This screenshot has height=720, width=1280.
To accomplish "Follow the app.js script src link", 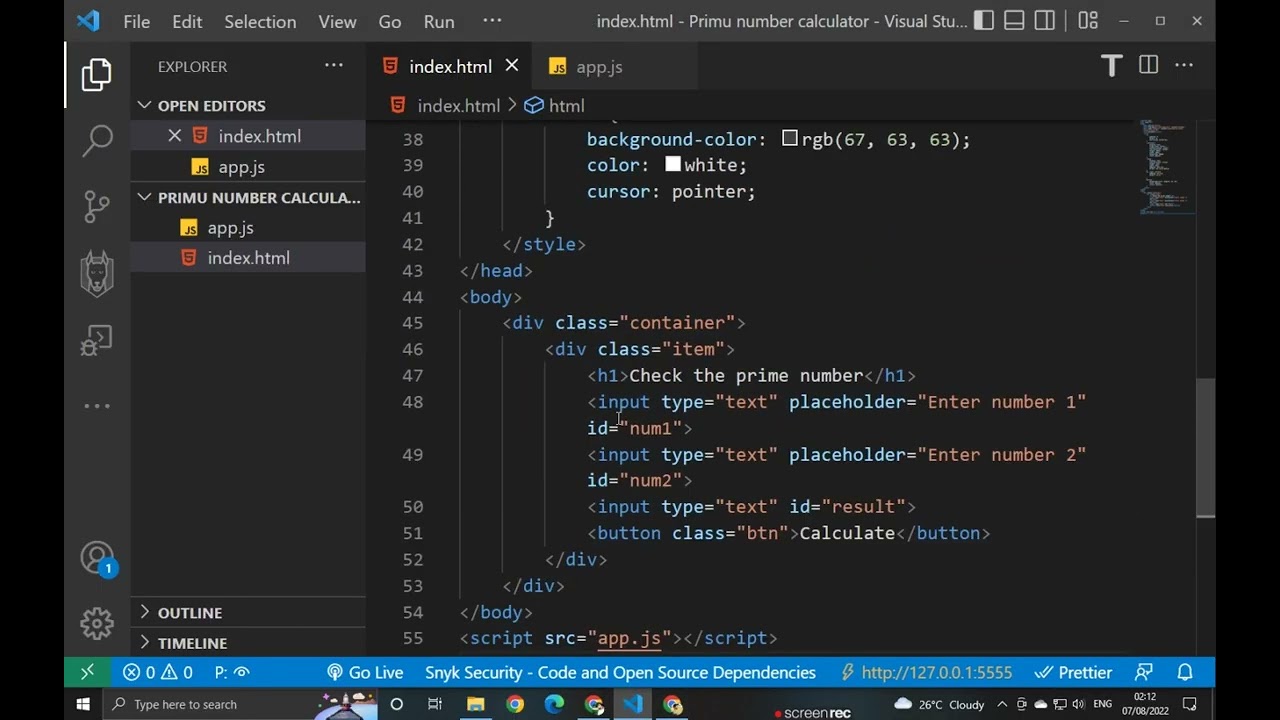I will tap(629, 638).
